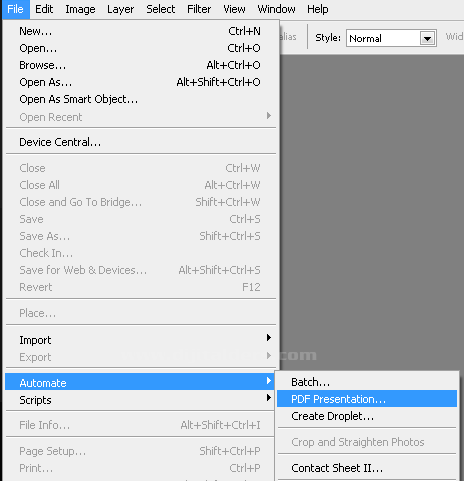Open Contact Sheet II option
The height and width of the screenshot is (481, 464).
point(367,468)
